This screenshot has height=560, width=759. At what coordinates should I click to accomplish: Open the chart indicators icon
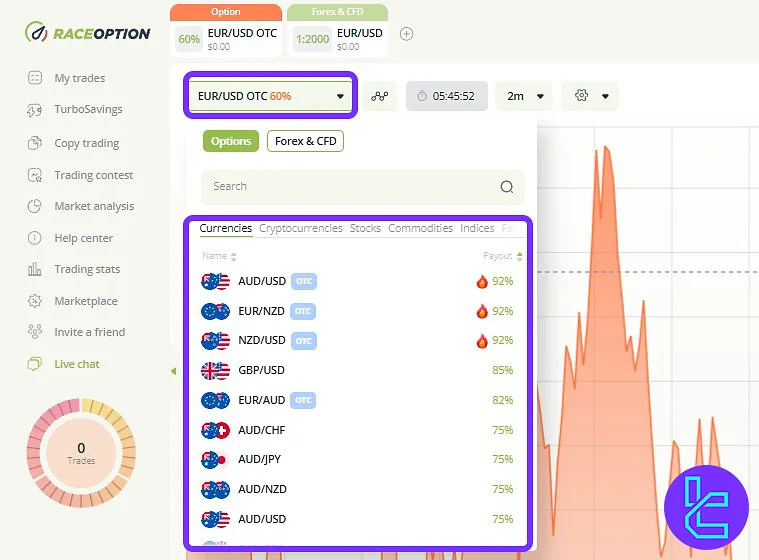point(380,96)
